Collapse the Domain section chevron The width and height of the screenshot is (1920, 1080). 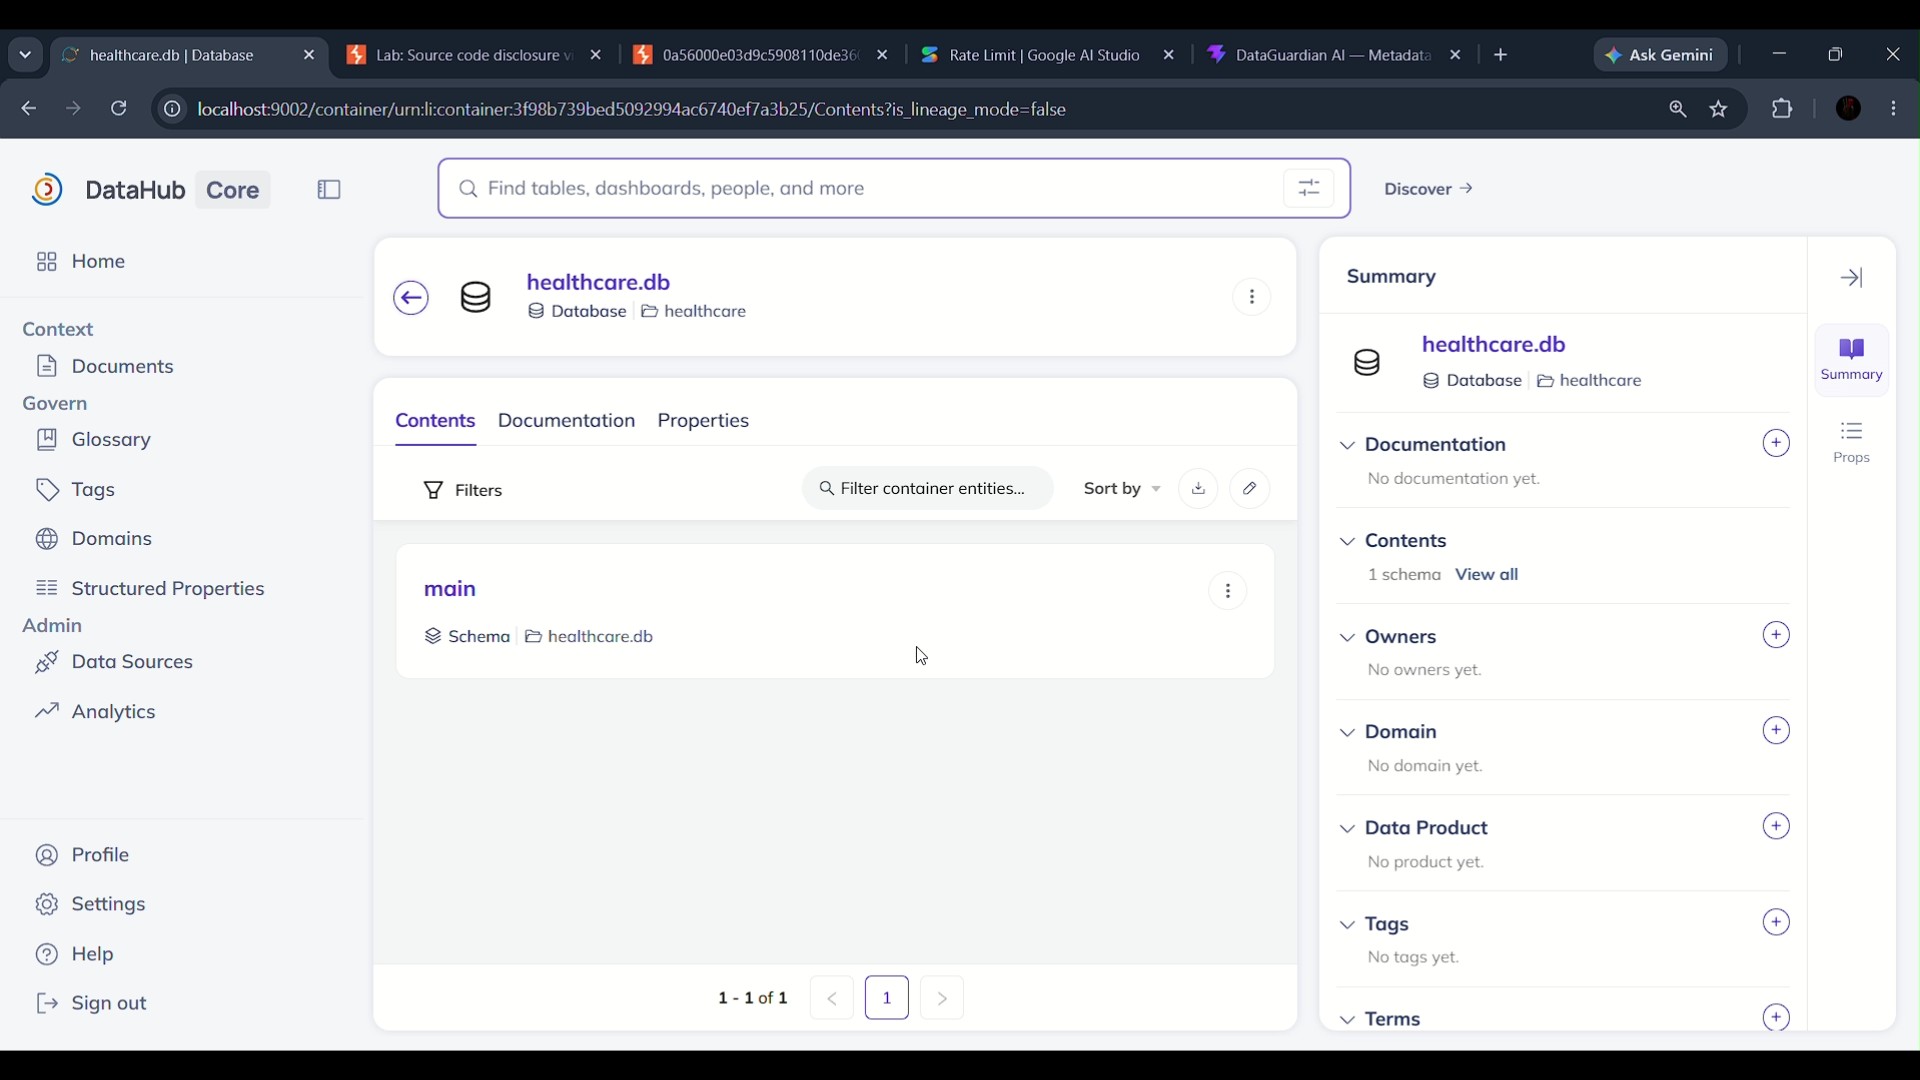point(1348,733)
